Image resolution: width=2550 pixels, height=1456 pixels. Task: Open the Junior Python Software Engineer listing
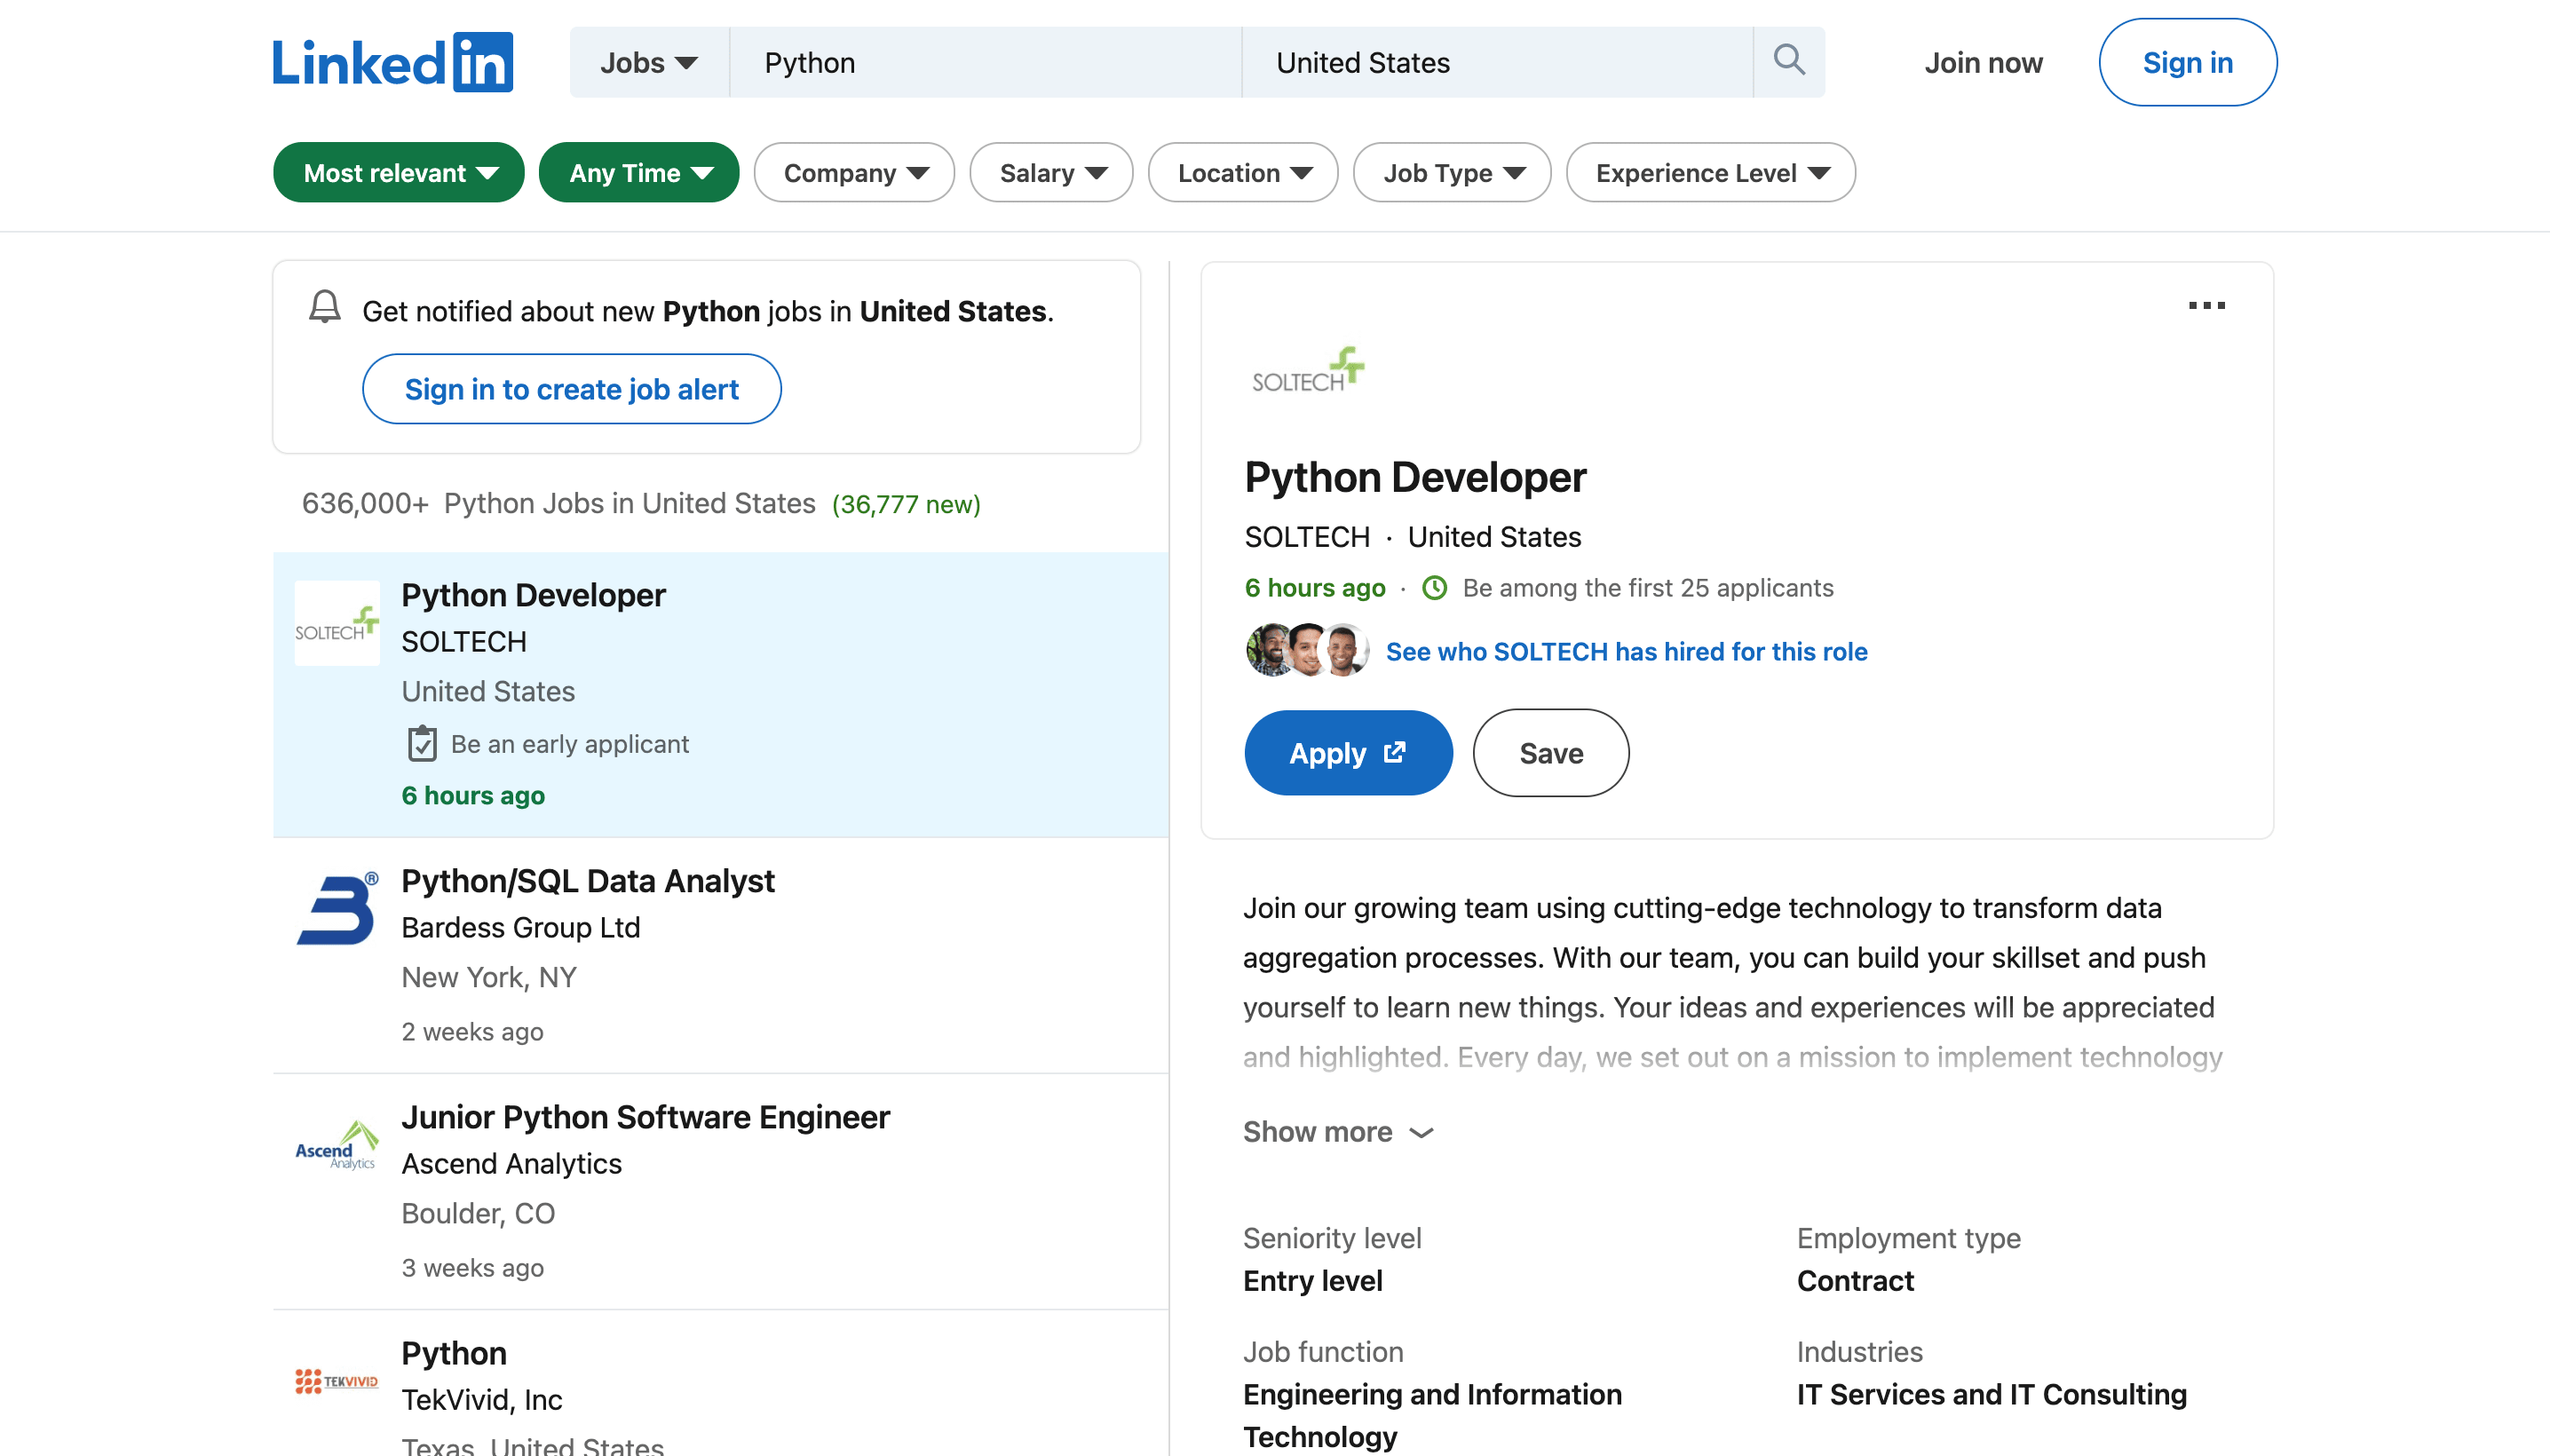pyautogui.click(x=645, y=1116)
